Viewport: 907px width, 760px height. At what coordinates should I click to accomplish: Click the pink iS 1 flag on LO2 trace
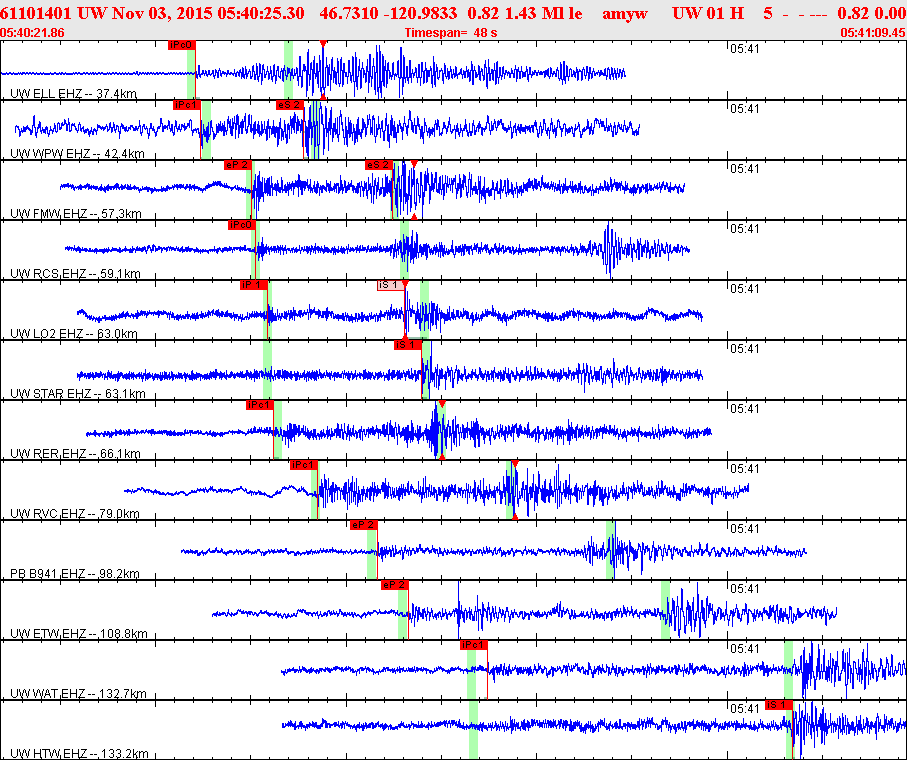point(389,285)
